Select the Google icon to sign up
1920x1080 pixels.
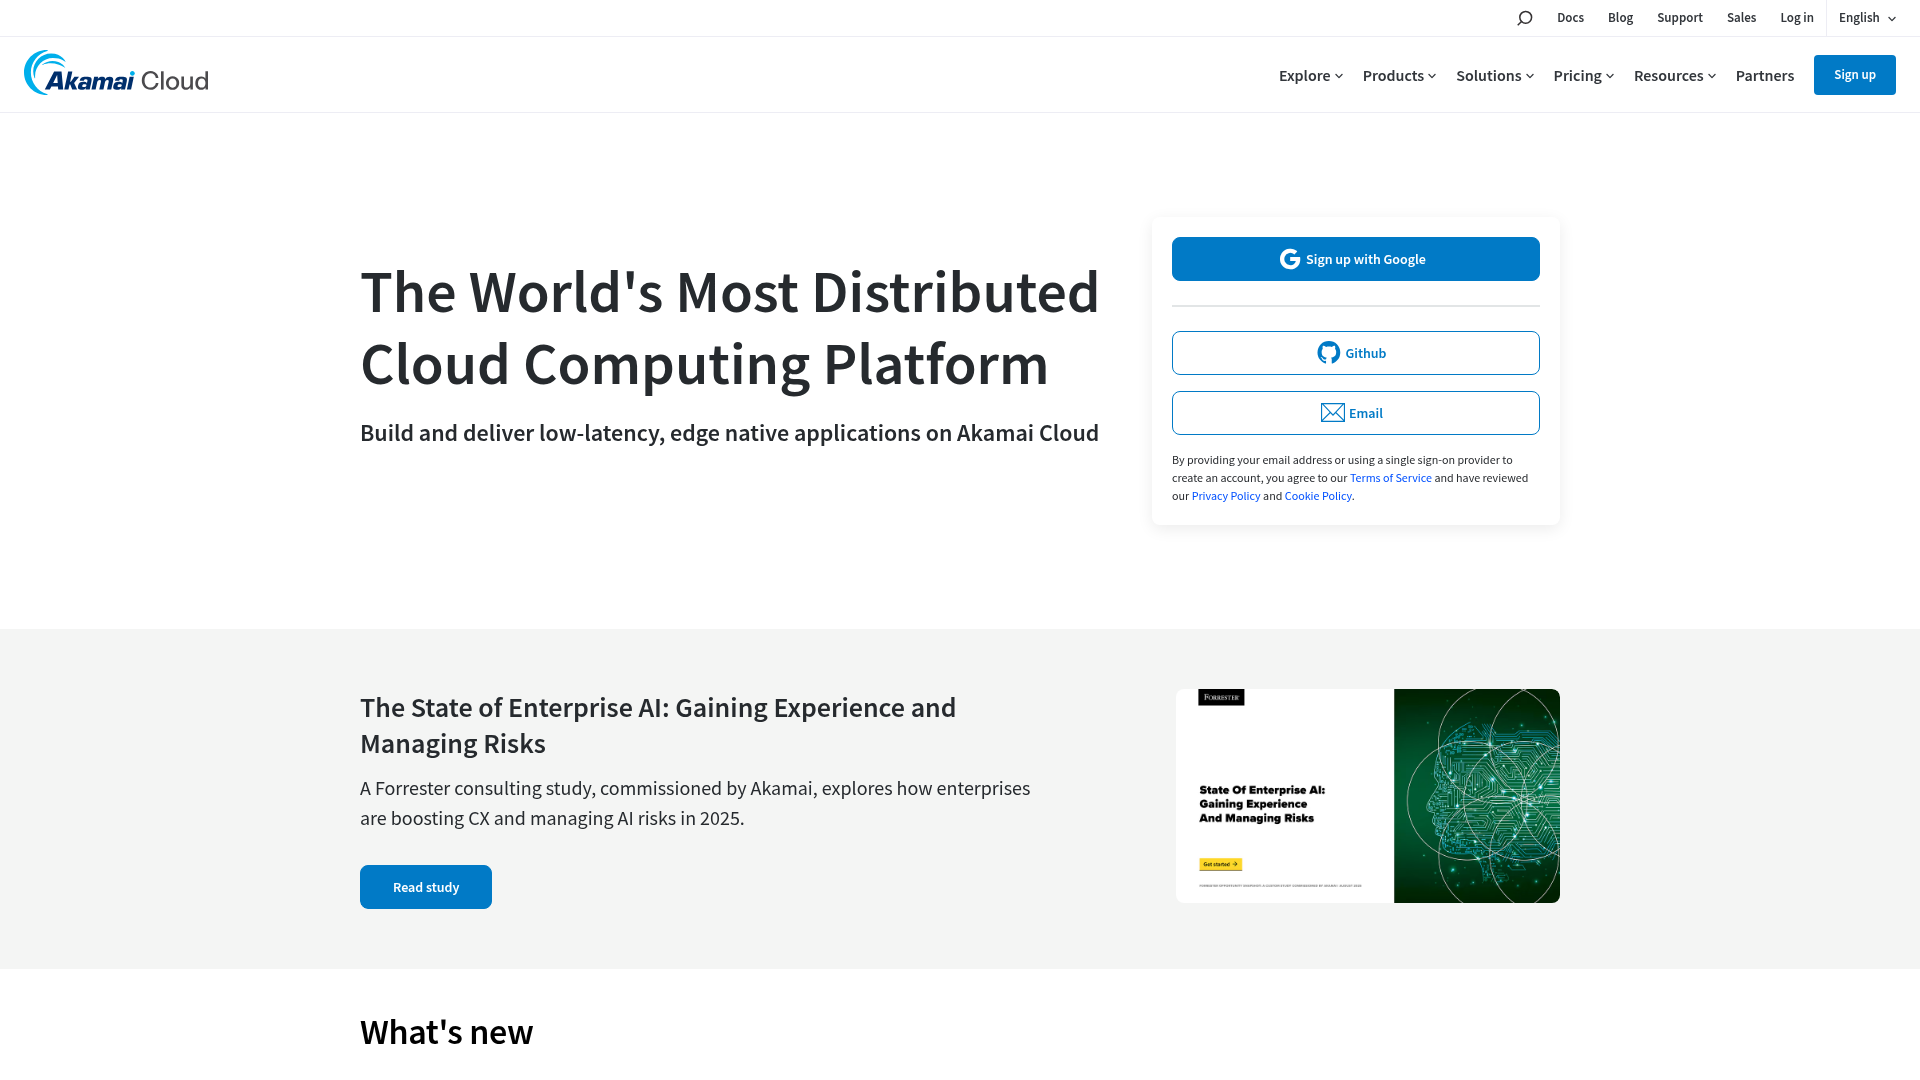(x=1289, y=258)
